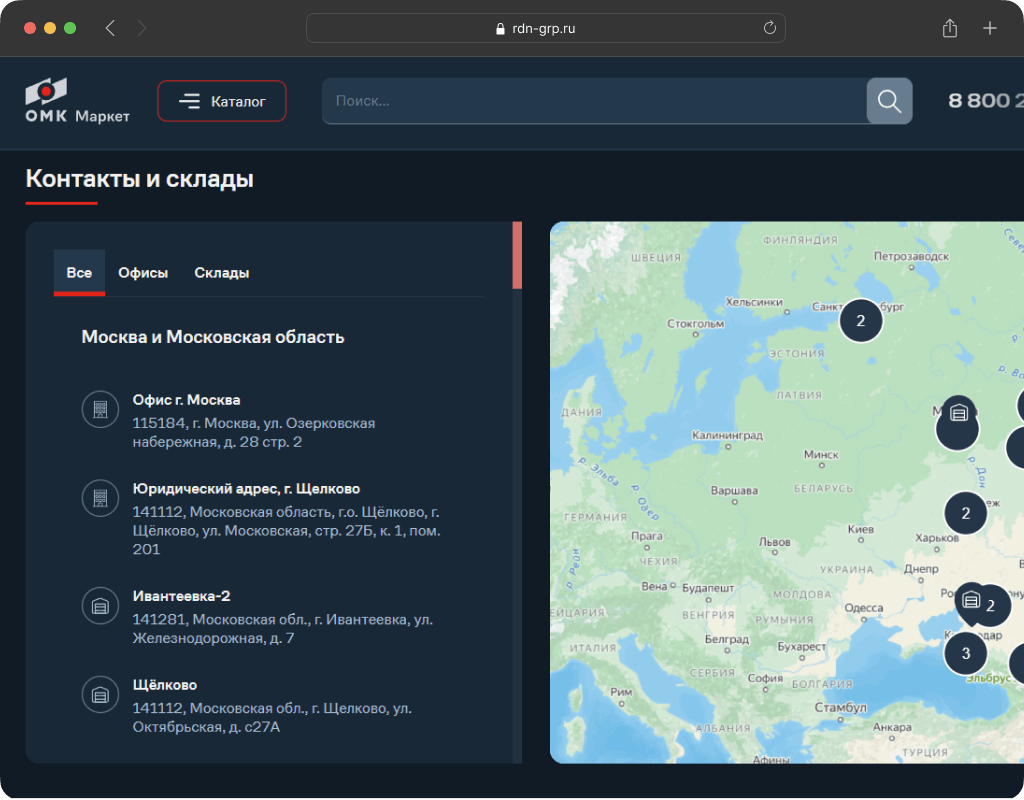Viewport: 1024px width, 800px height.
Task: Go back to previous page
Action: pos(110,28)
